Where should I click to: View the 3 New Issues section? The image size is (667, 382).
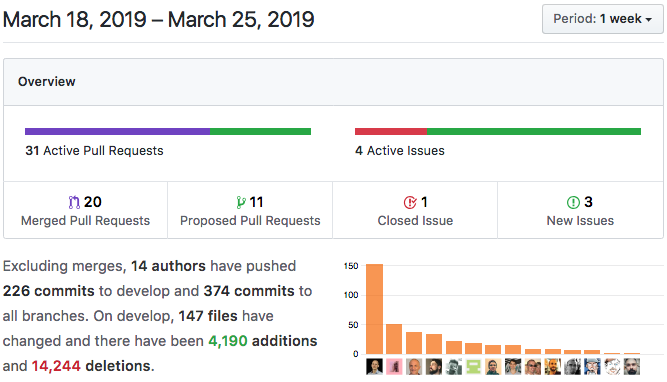[x=580, y=210]
